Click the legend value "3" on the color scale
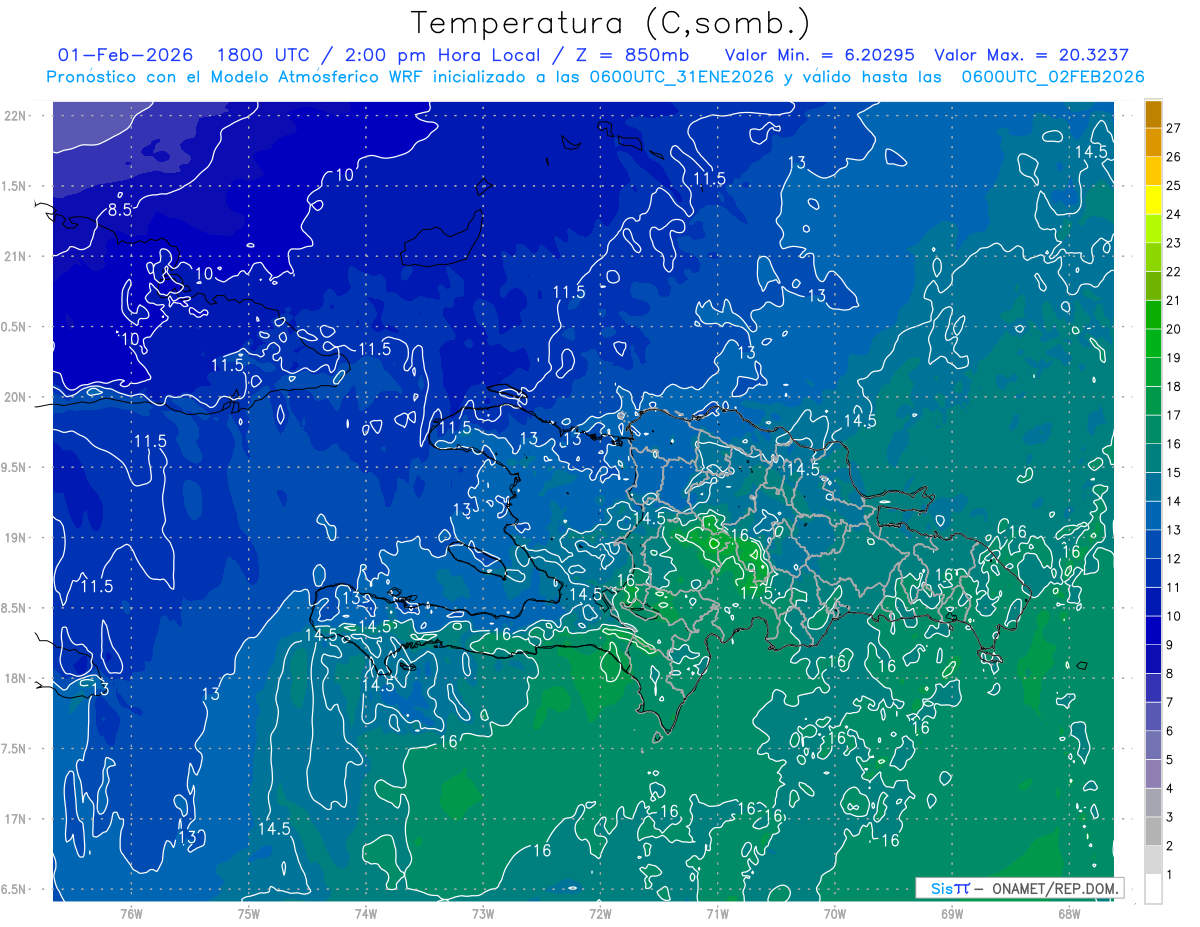This screenshot has width=1200, height=927. 1170,818
